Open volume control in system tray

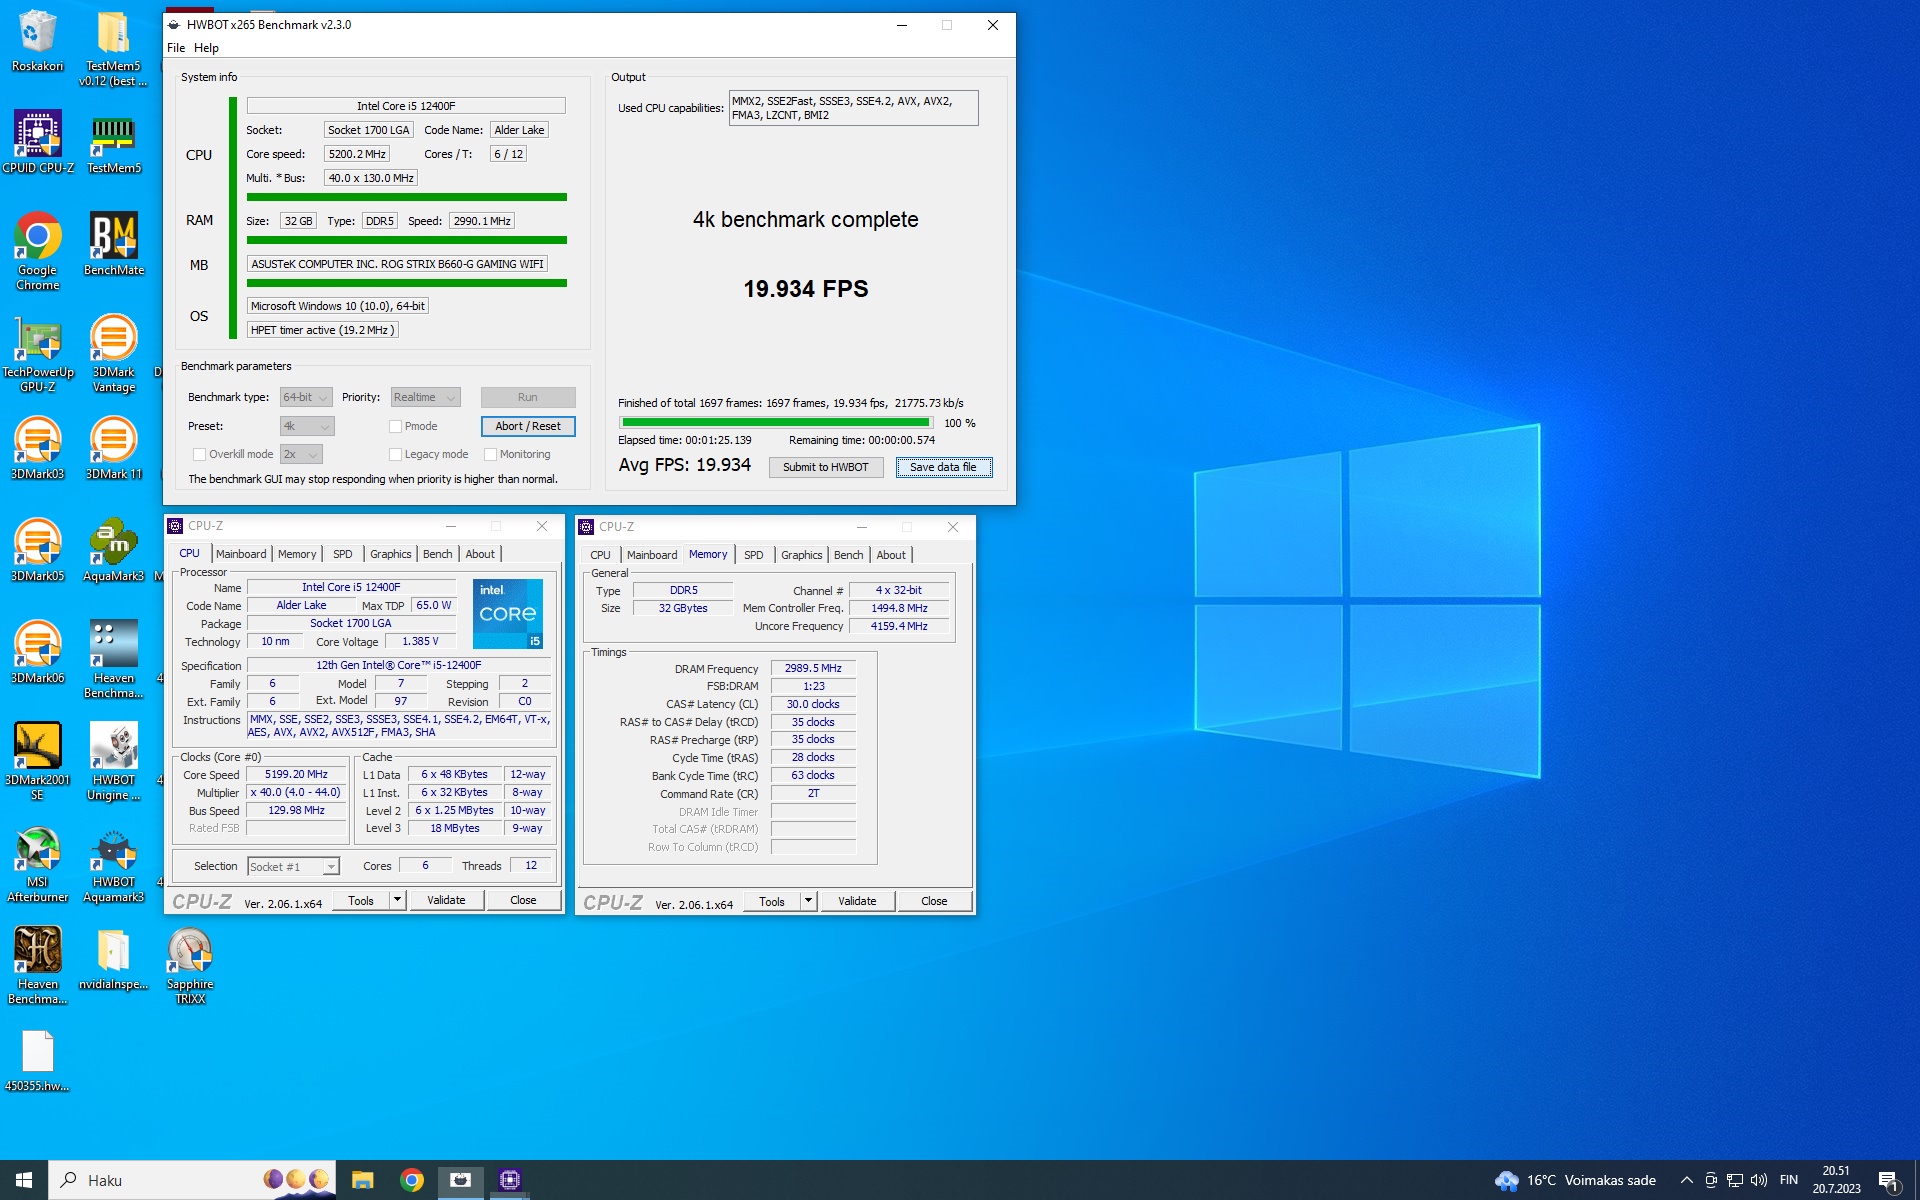click(1759, 1180)
